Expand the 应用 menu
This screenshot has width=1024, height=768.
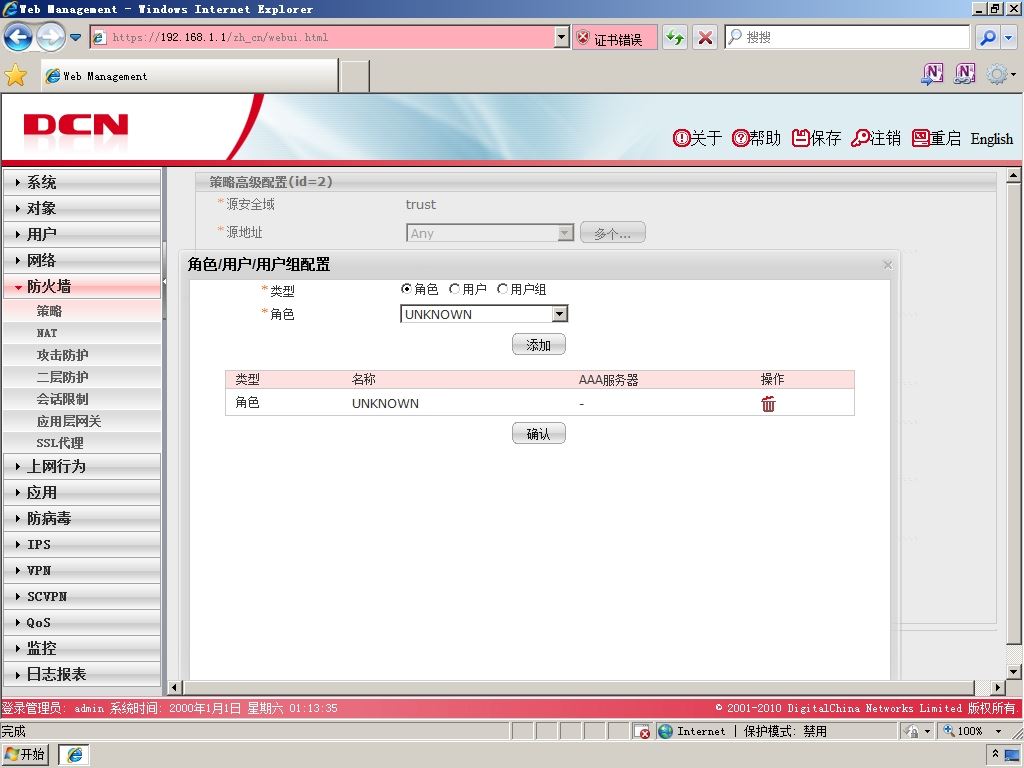[x=82, y=492]
